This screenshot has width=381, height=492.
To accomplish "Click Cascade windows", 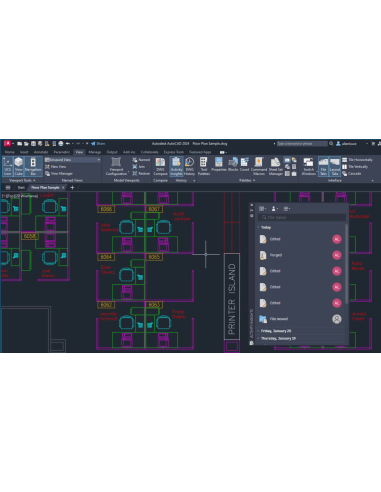I will coord(351,174).
